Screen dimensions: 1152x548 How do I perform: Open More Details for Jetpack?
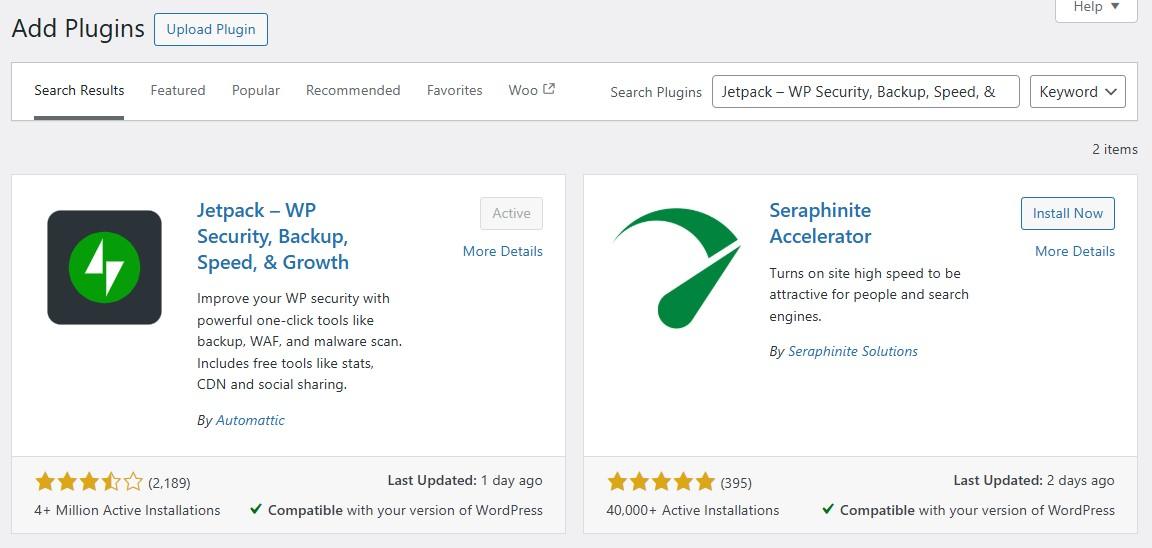[503, 251]
